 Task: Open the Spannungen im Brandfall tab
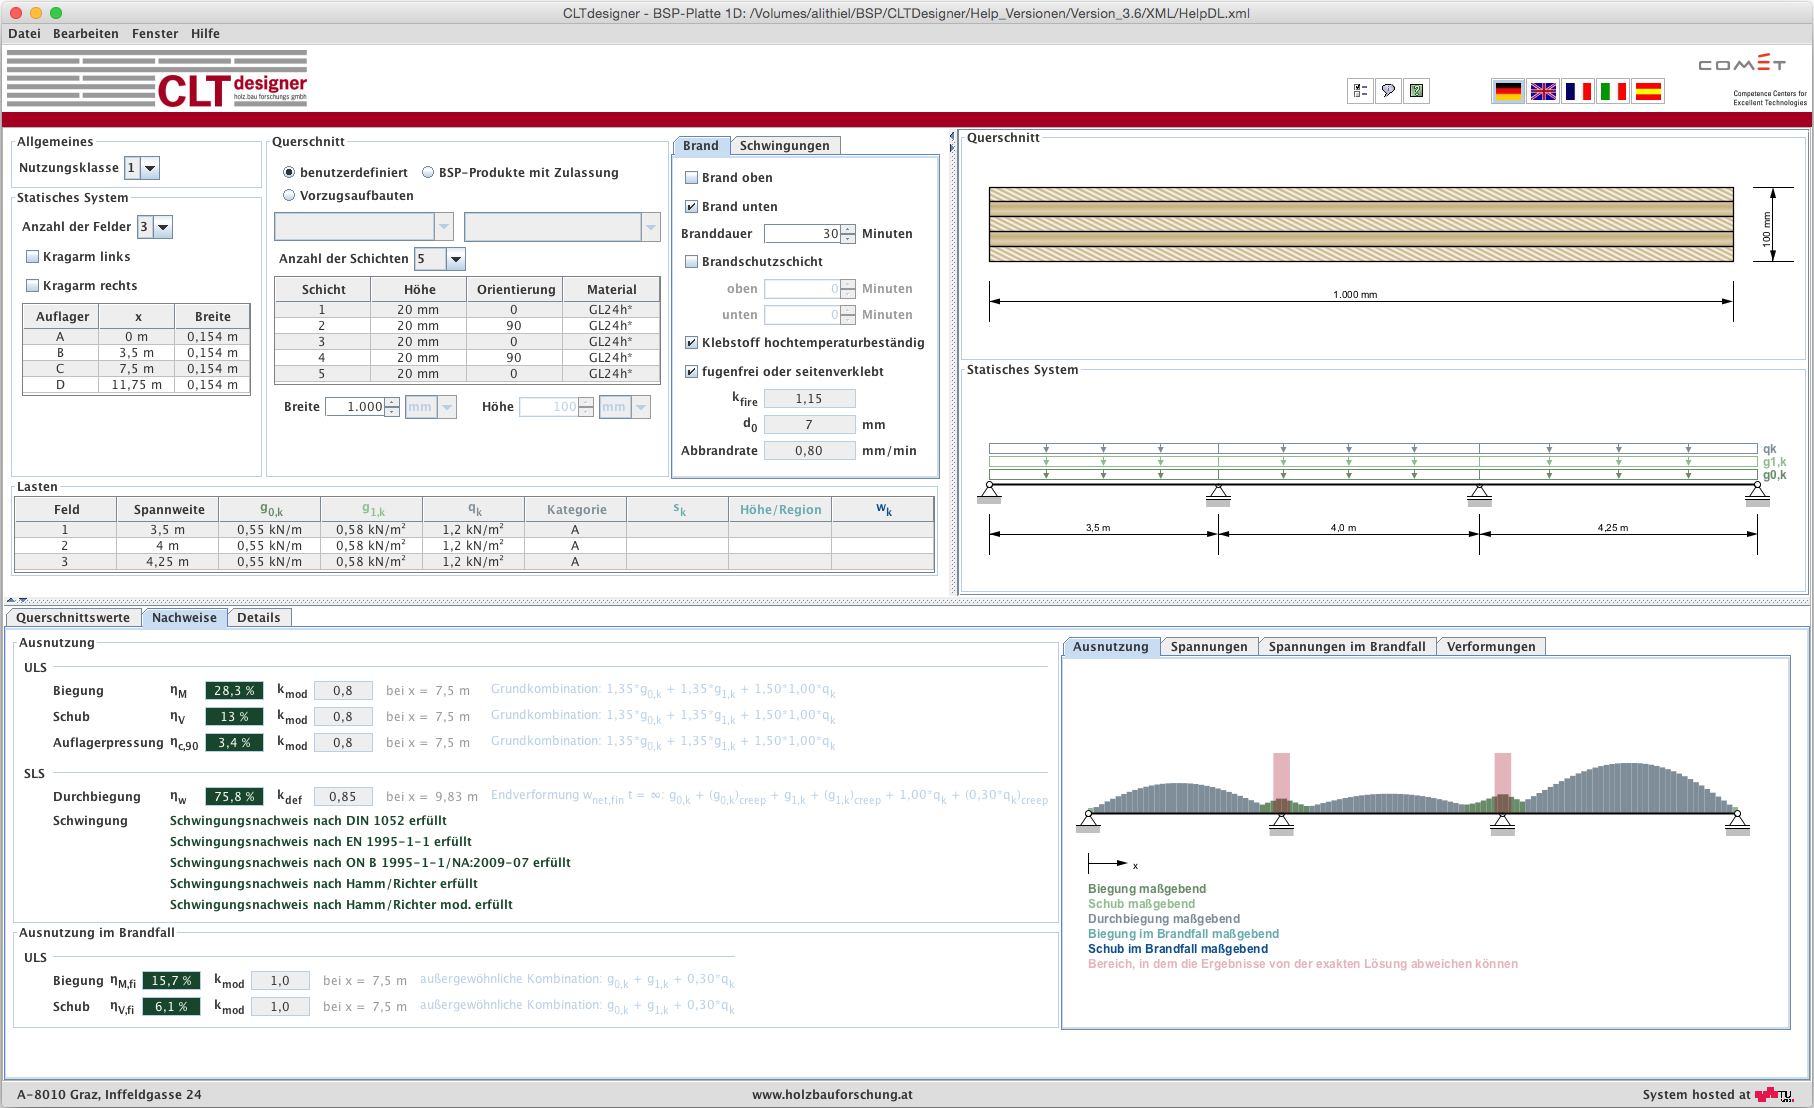coord(1346,647)
